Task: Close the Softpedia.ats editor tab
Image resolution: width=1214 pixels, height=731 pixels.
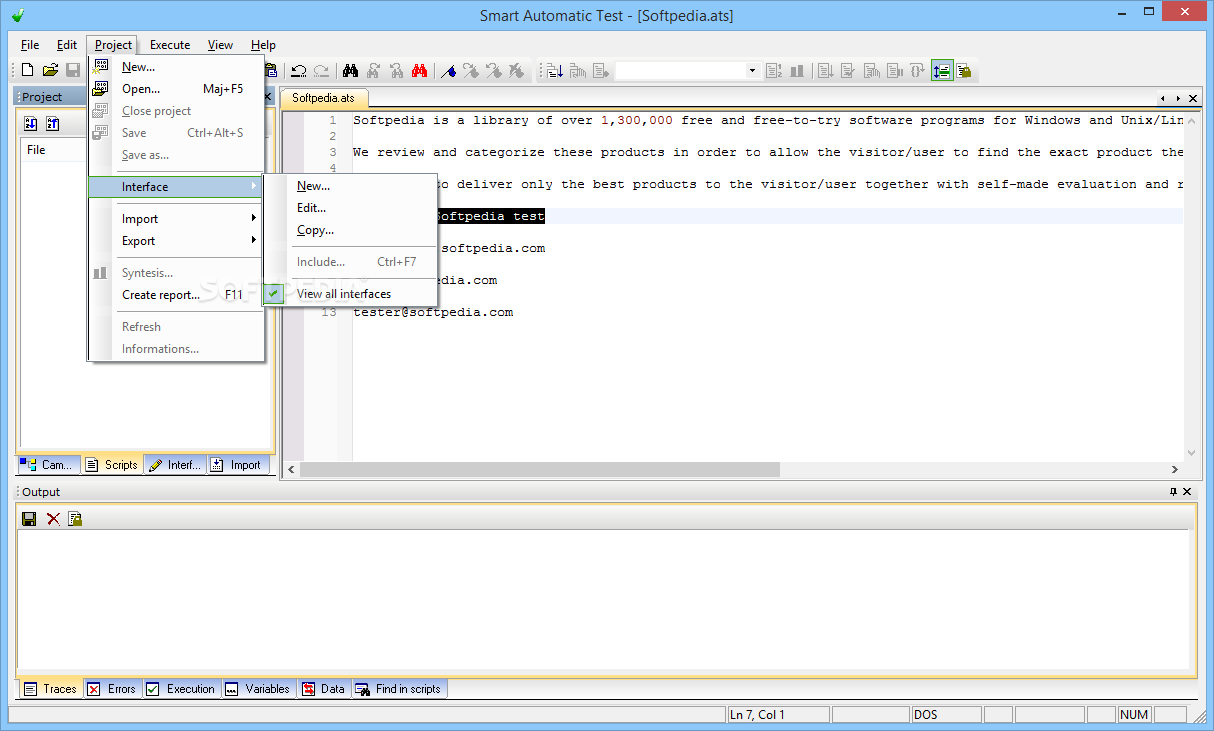Action: pyautogui.click(x=1194, y=98)
